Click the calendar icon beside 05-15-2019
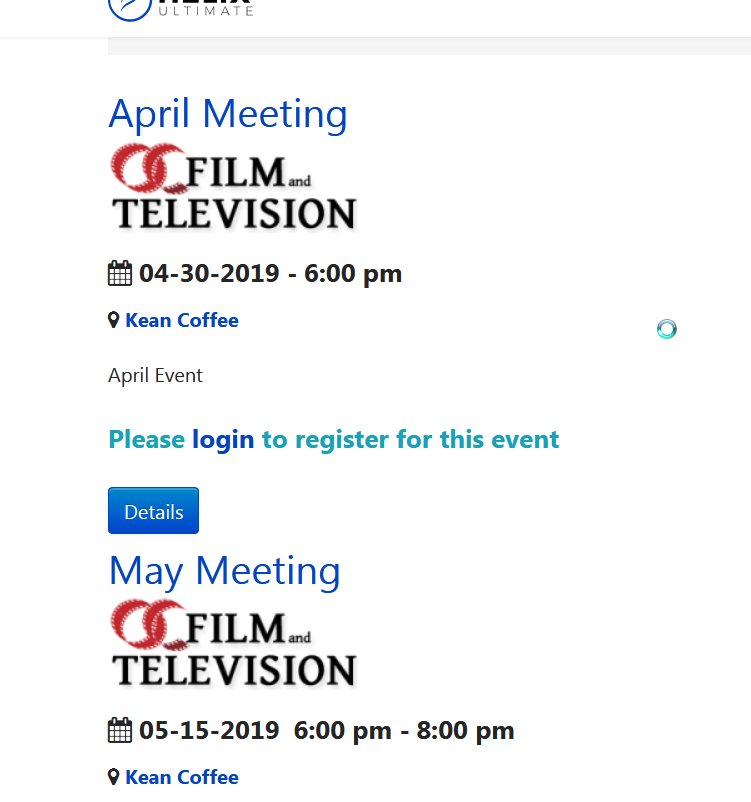Screen dimensions: 751x802 pos(120,730)
